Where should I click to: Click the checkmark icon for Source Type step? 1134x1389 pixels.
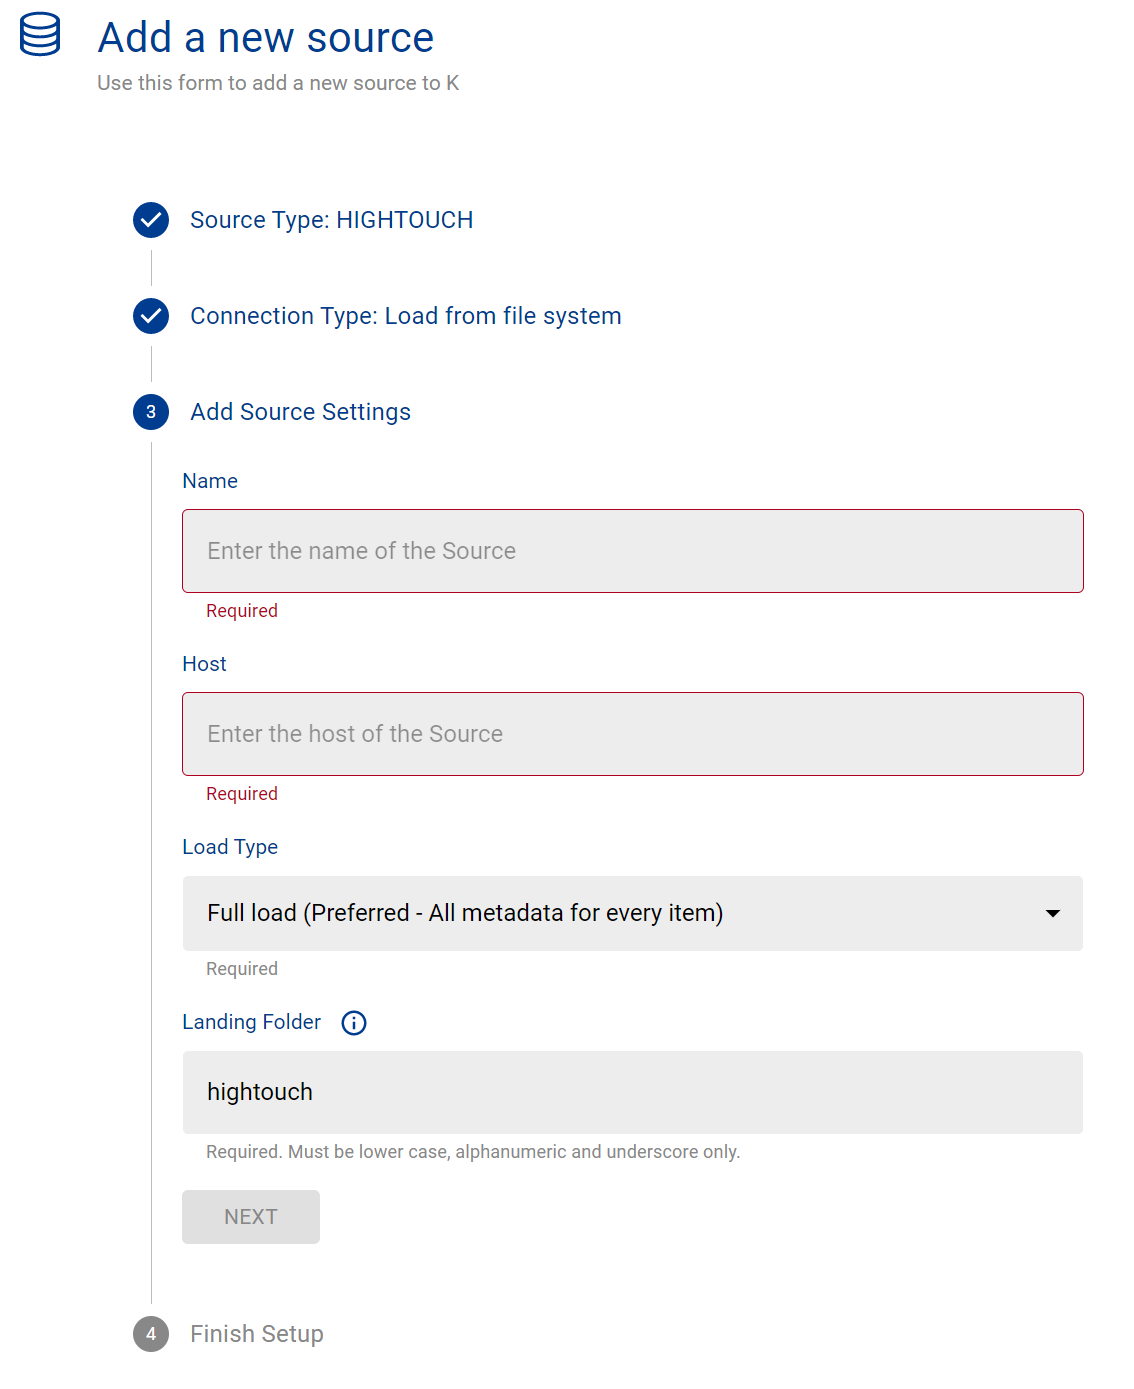151,220
